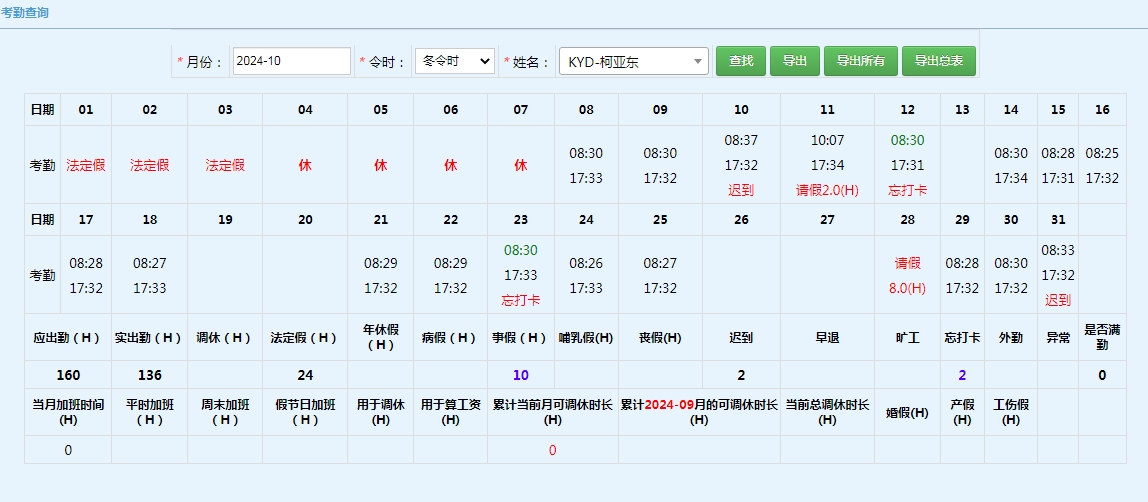Click the purple 事假 total value 10
Image resolution: width=1148 pixels, height=502 pixels.
520,375
